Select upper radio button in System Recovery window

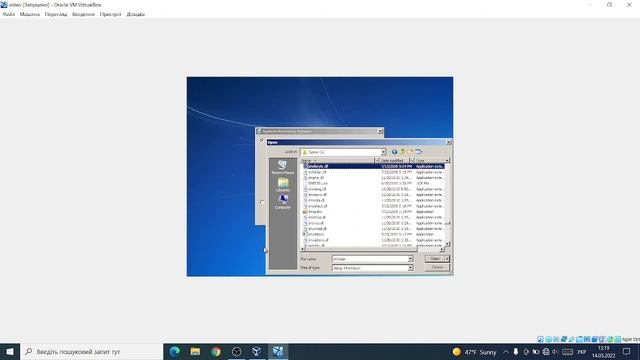point(262,140)
